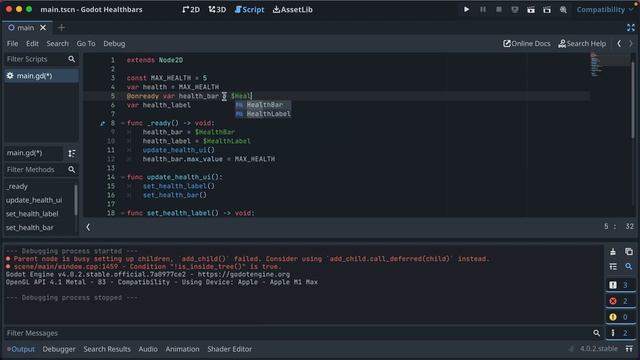Viewport: 640px width, 360px height.
Task: Switch to the 2D workspace
Action: click(191, 9)
